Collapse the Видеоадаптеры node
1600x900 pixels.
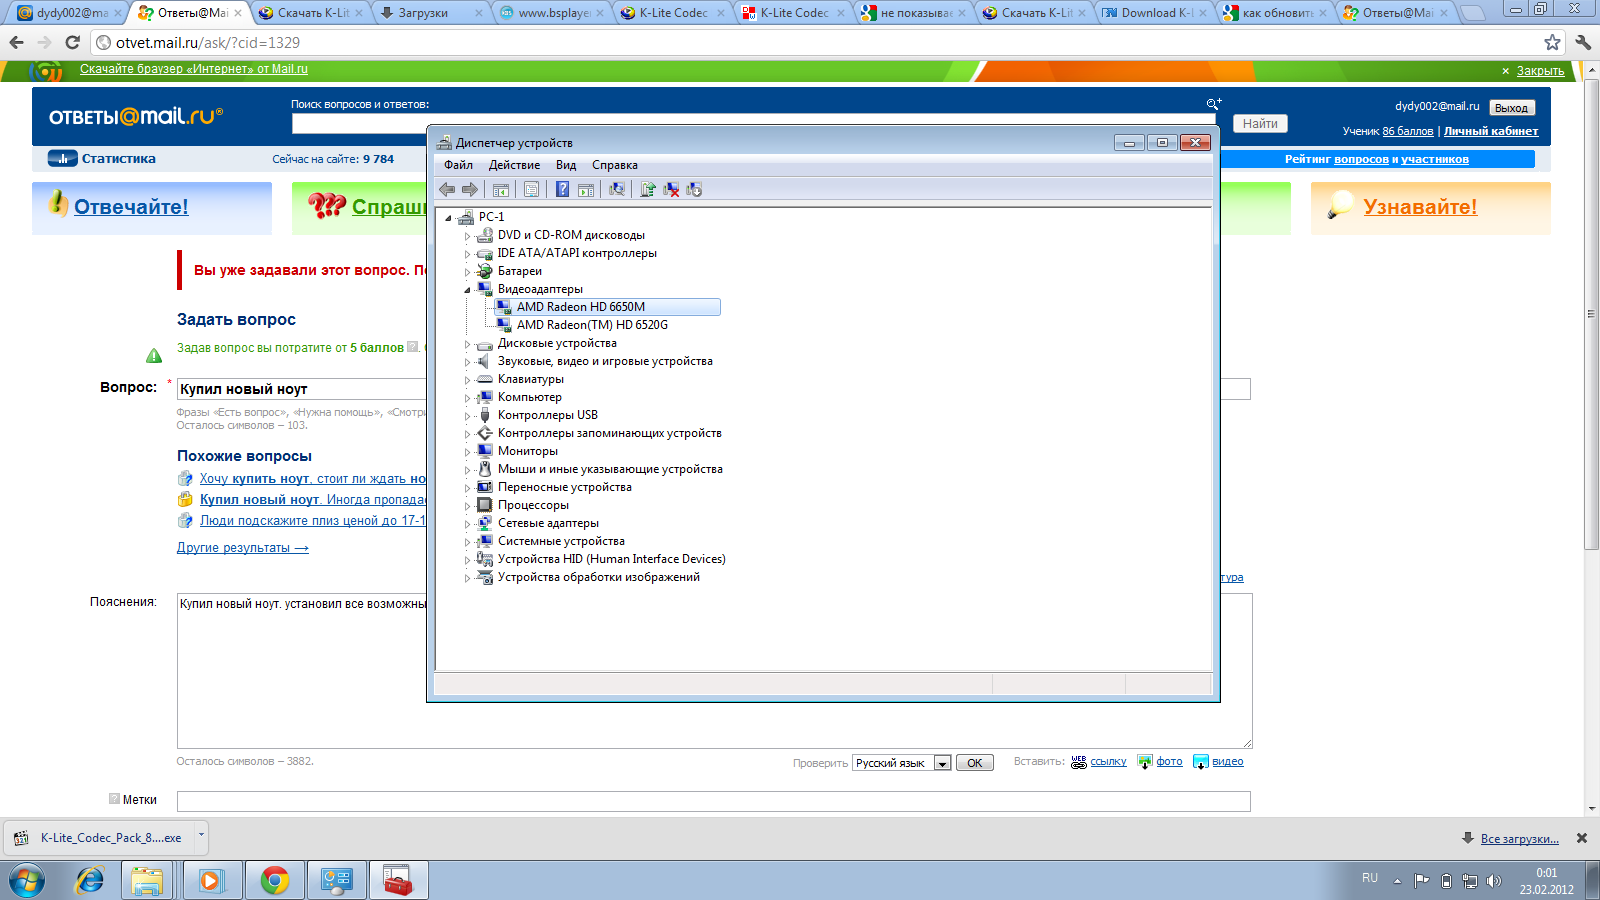point(467,290)
